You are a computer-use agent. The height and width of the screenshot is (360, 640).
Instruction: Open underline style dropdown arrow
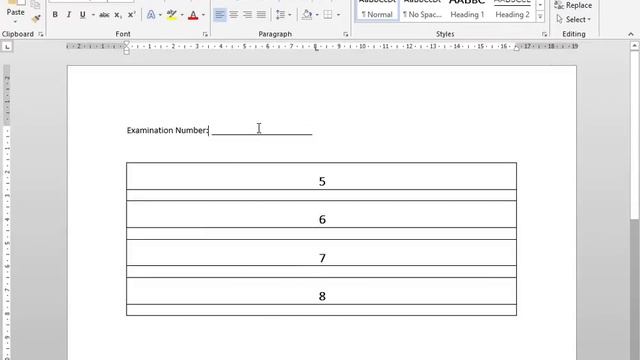coord(93,15)
